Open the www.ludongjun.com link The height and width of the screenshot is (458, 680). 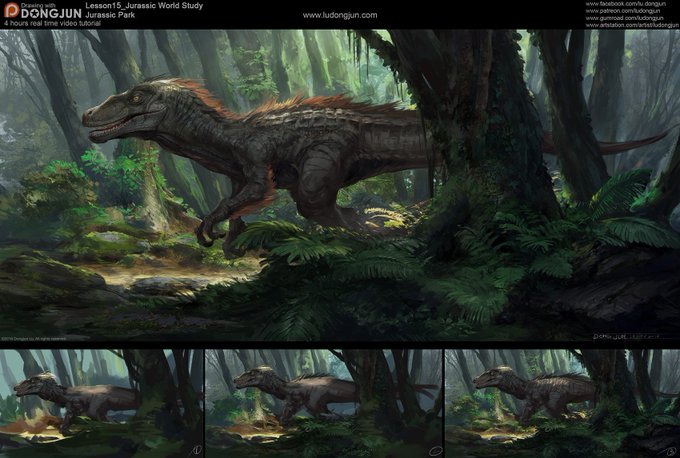[x=340, y=15]
